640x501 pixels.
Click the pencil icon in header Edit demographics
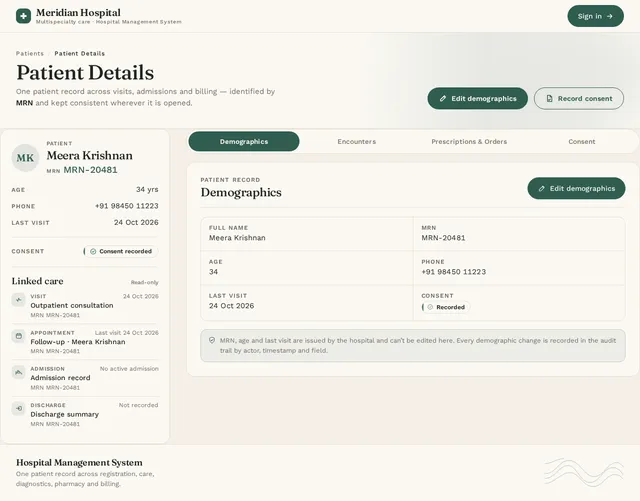tap(443, 98)
